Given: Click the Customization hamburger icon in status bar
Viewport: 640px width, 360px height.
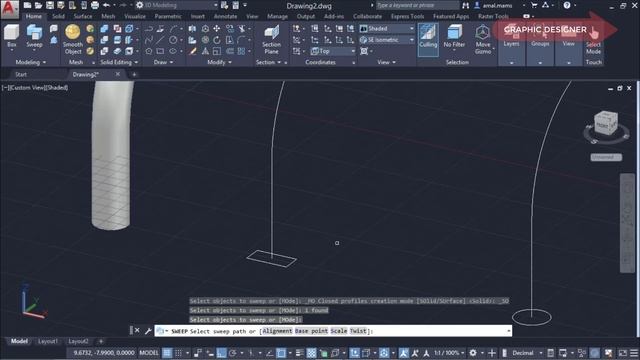Looking at the screenshot, I should 634,353.
